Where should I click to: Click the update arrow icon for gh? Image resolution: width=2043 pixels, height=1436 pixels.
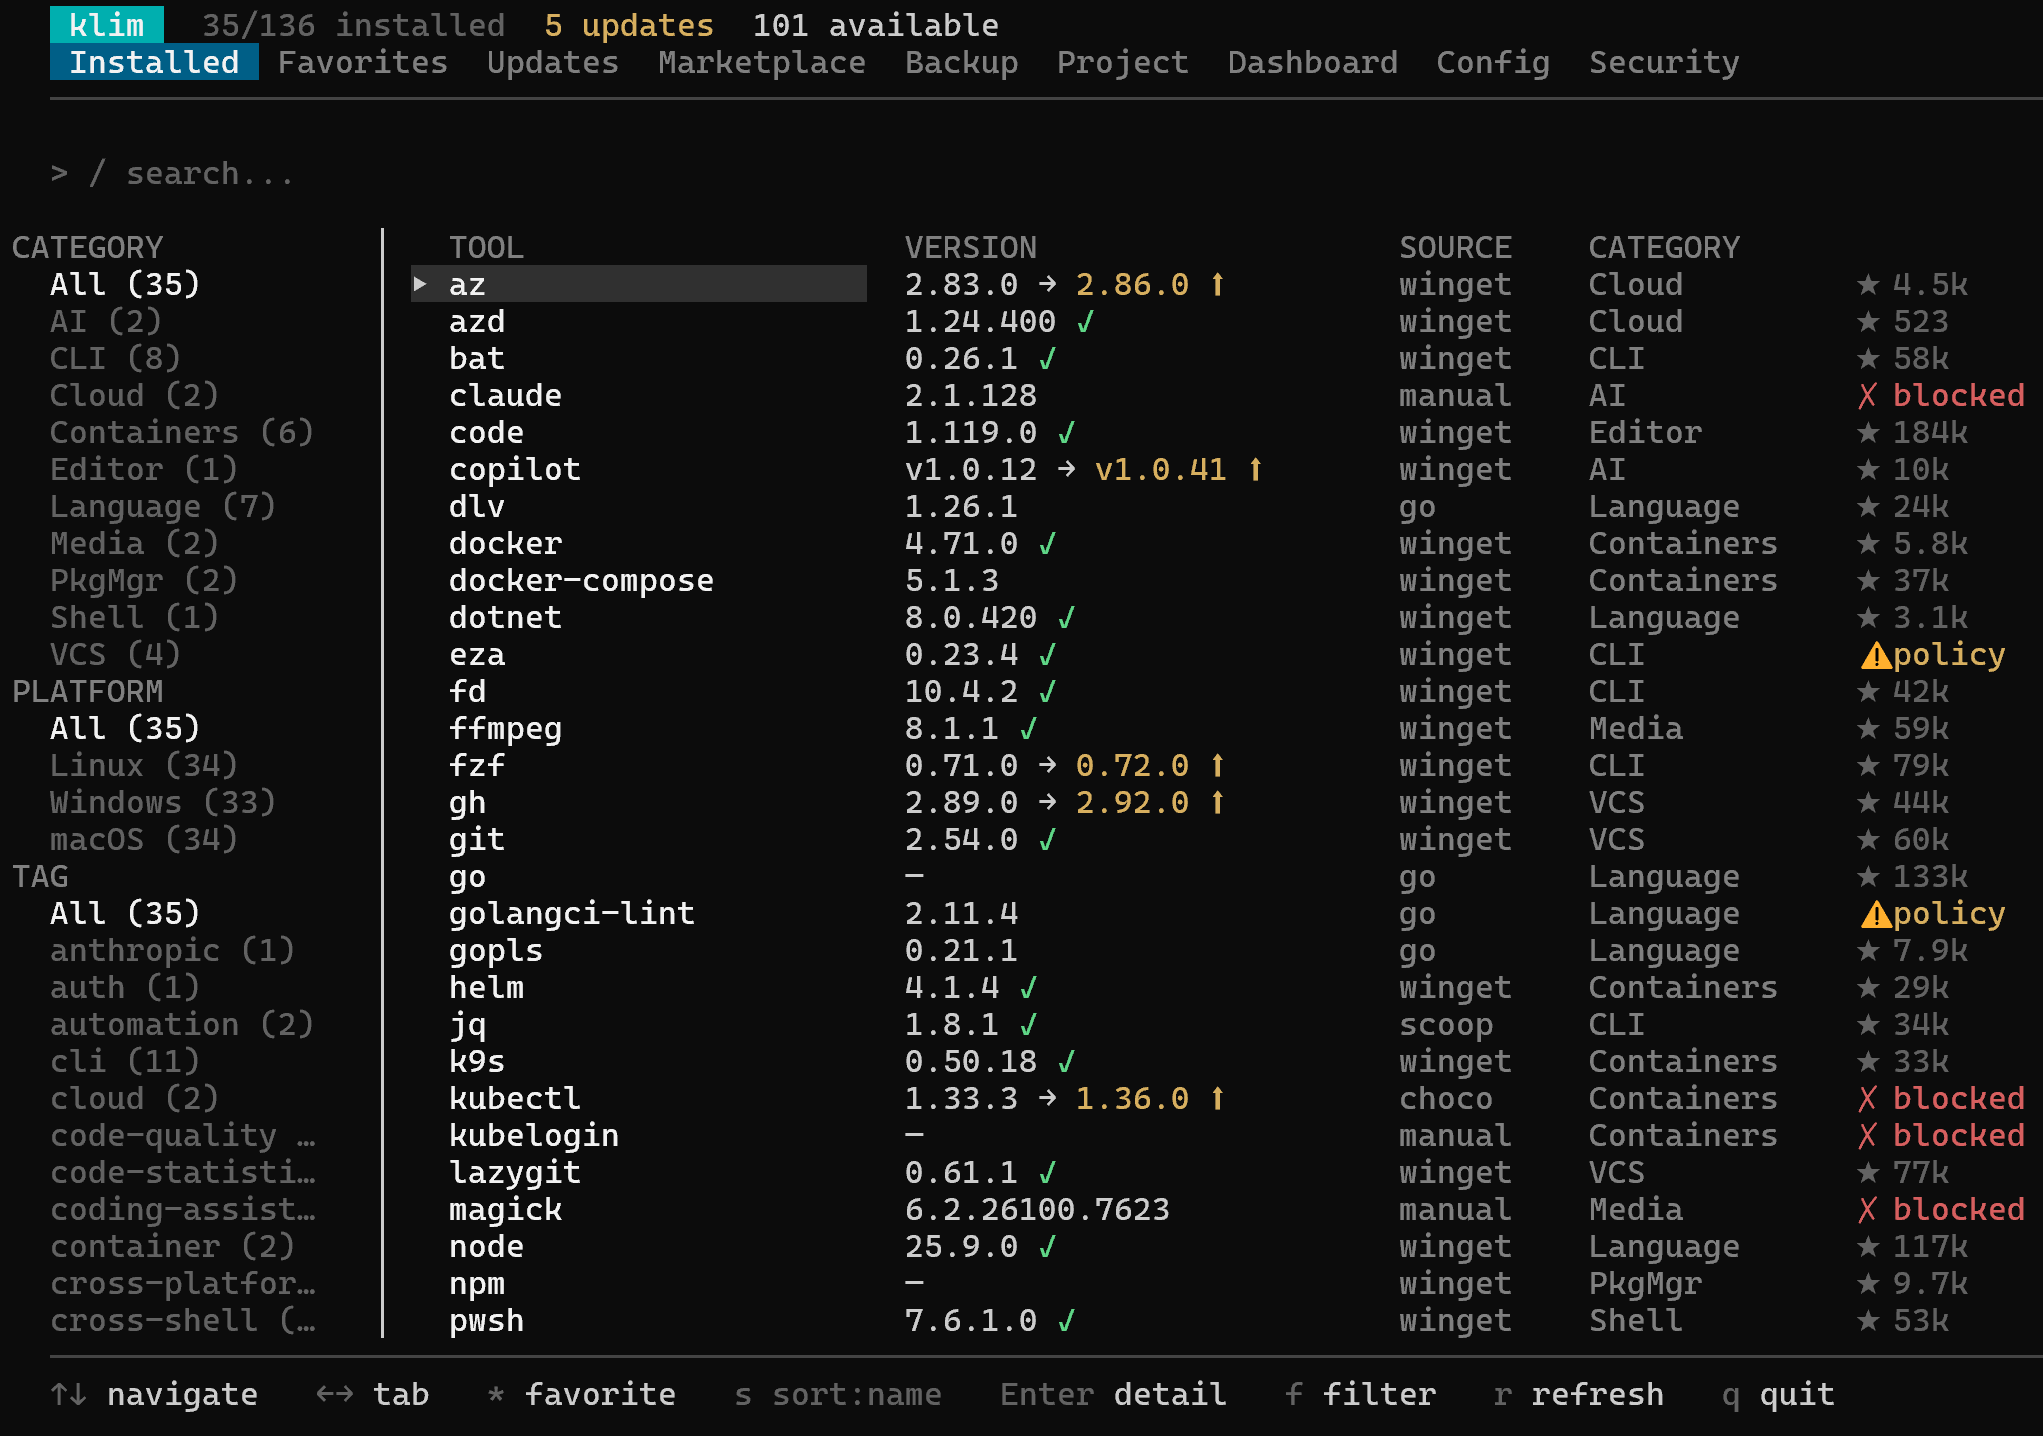tap(1217, 803)
